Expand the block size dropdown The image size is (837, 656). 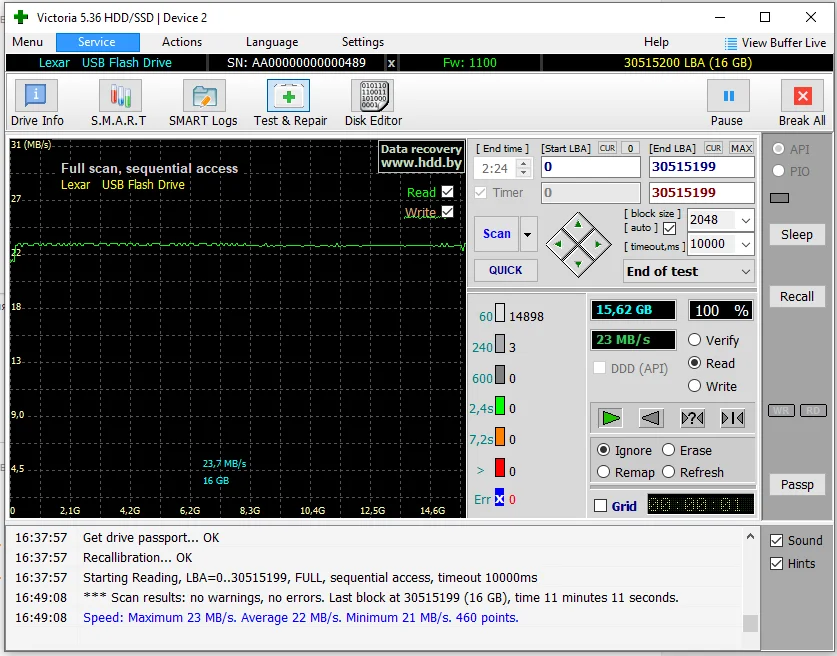tap(745, 221)
